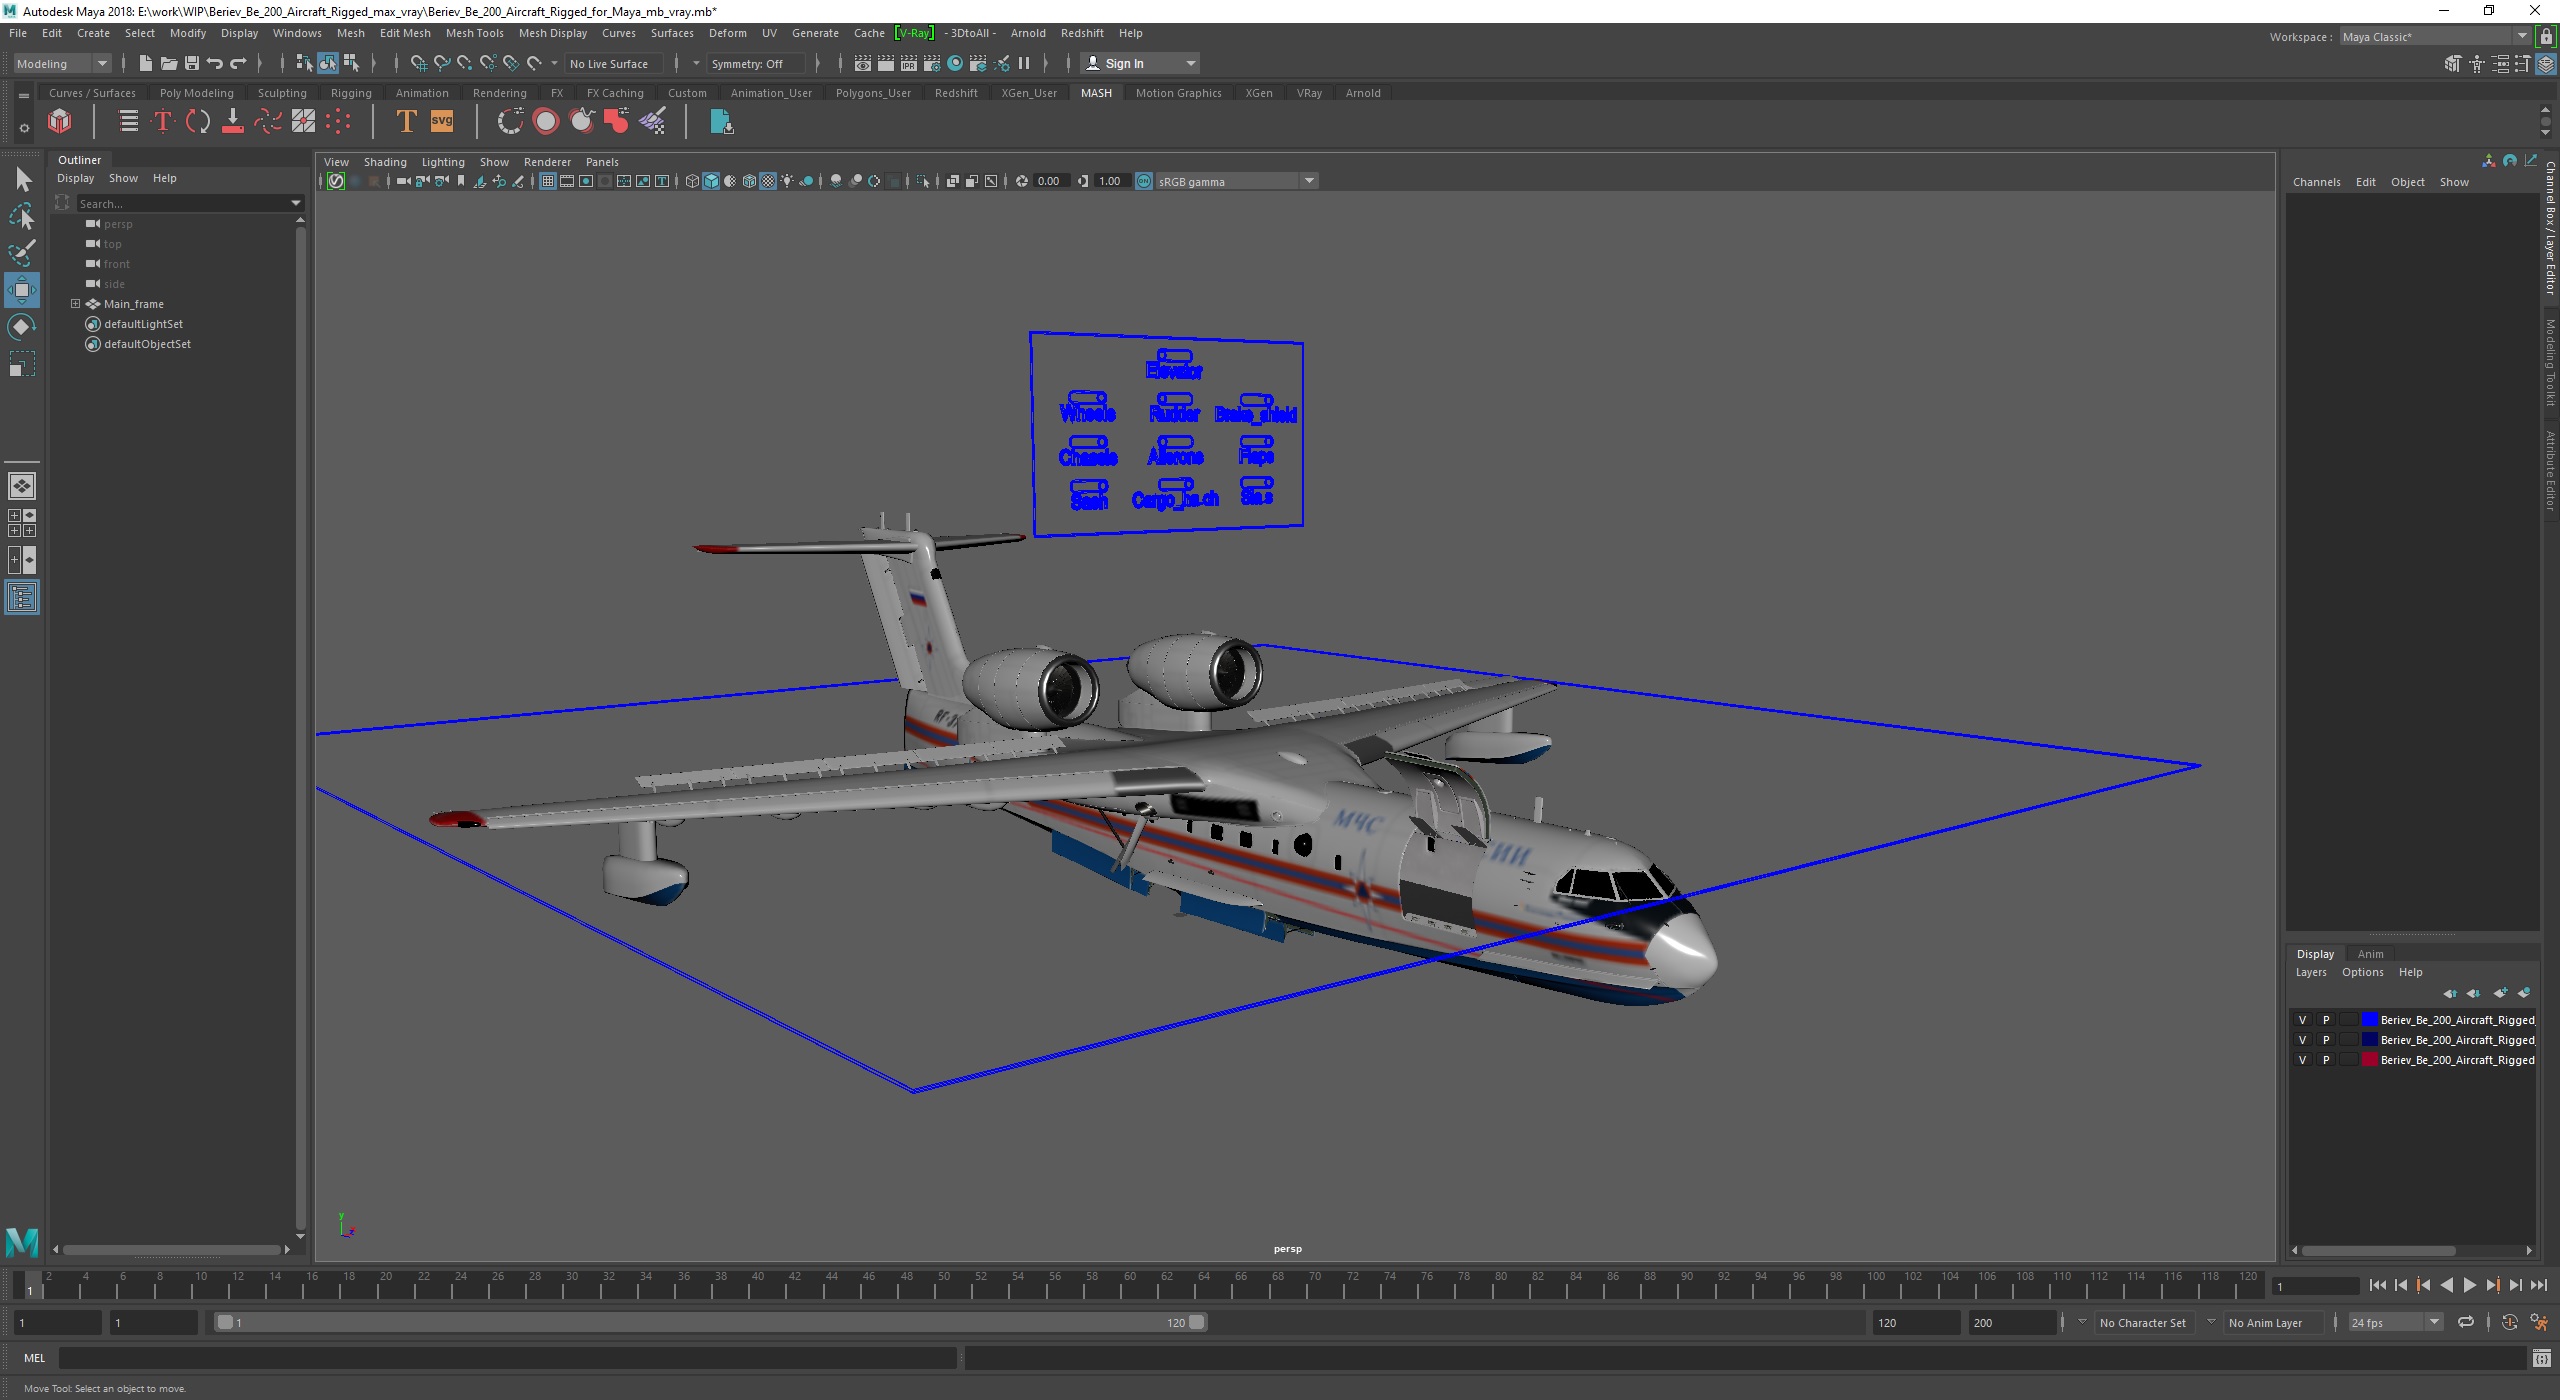Open the No Live Surface field
Image resolution: width=2560 pixels, height=1400 pixels.
point(612,63)
